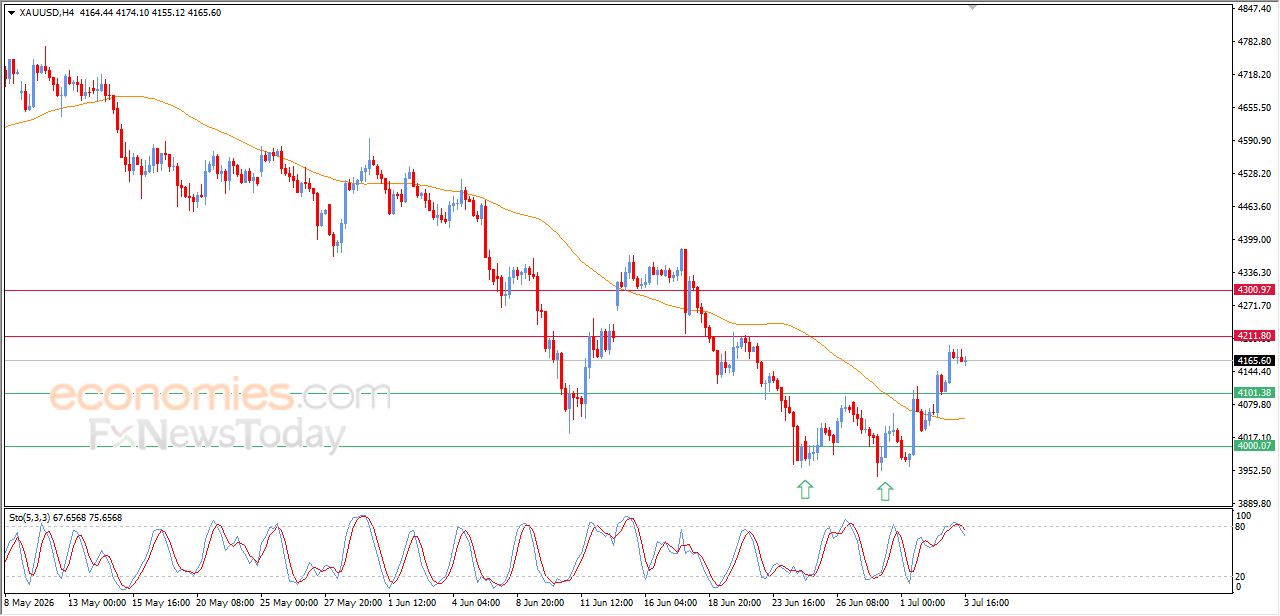The width and height of the screenshot is (1280, 616).
Task: Click the left green up arrow marker
Action: [x=805, y=489]
